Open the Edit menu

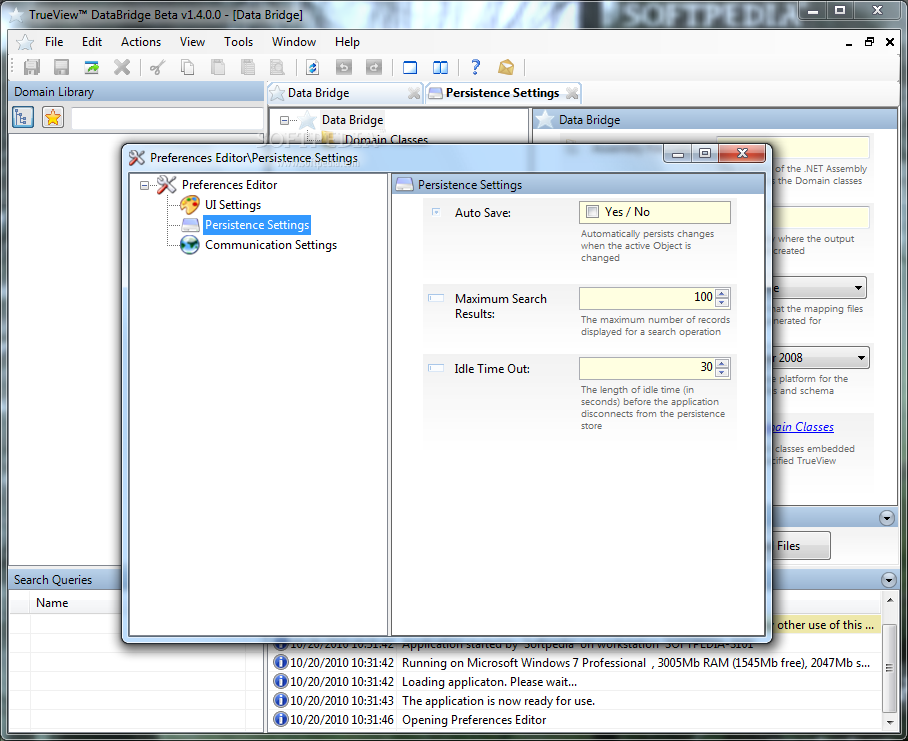coord(91,42)
